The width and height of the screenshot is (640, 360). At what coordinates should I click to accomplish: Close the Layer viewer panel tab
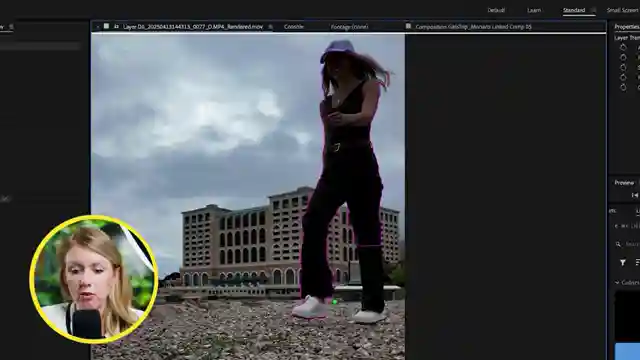coord(98,27)
